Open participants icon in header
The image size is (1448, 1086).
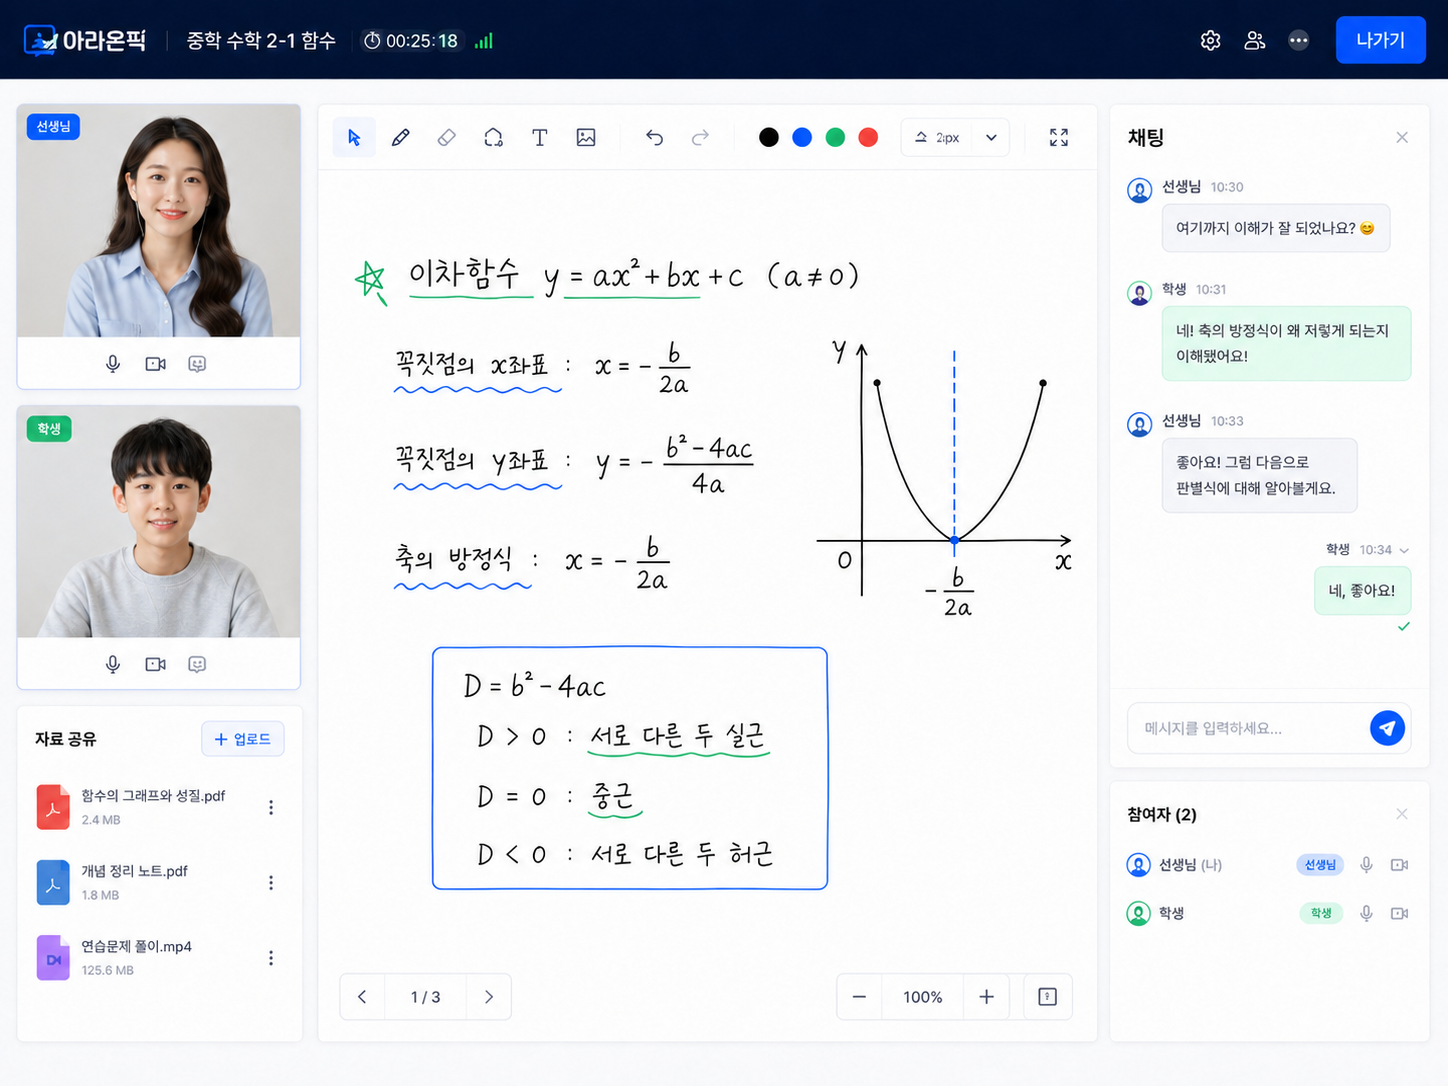(x=1254, y=40)
